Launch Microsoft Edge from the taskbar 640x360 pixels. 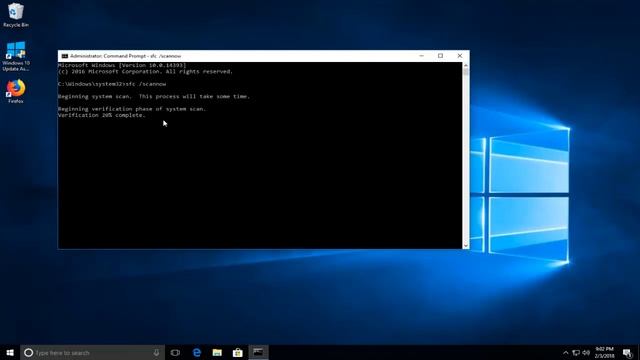pyautogui.click(x=197, y=353)
